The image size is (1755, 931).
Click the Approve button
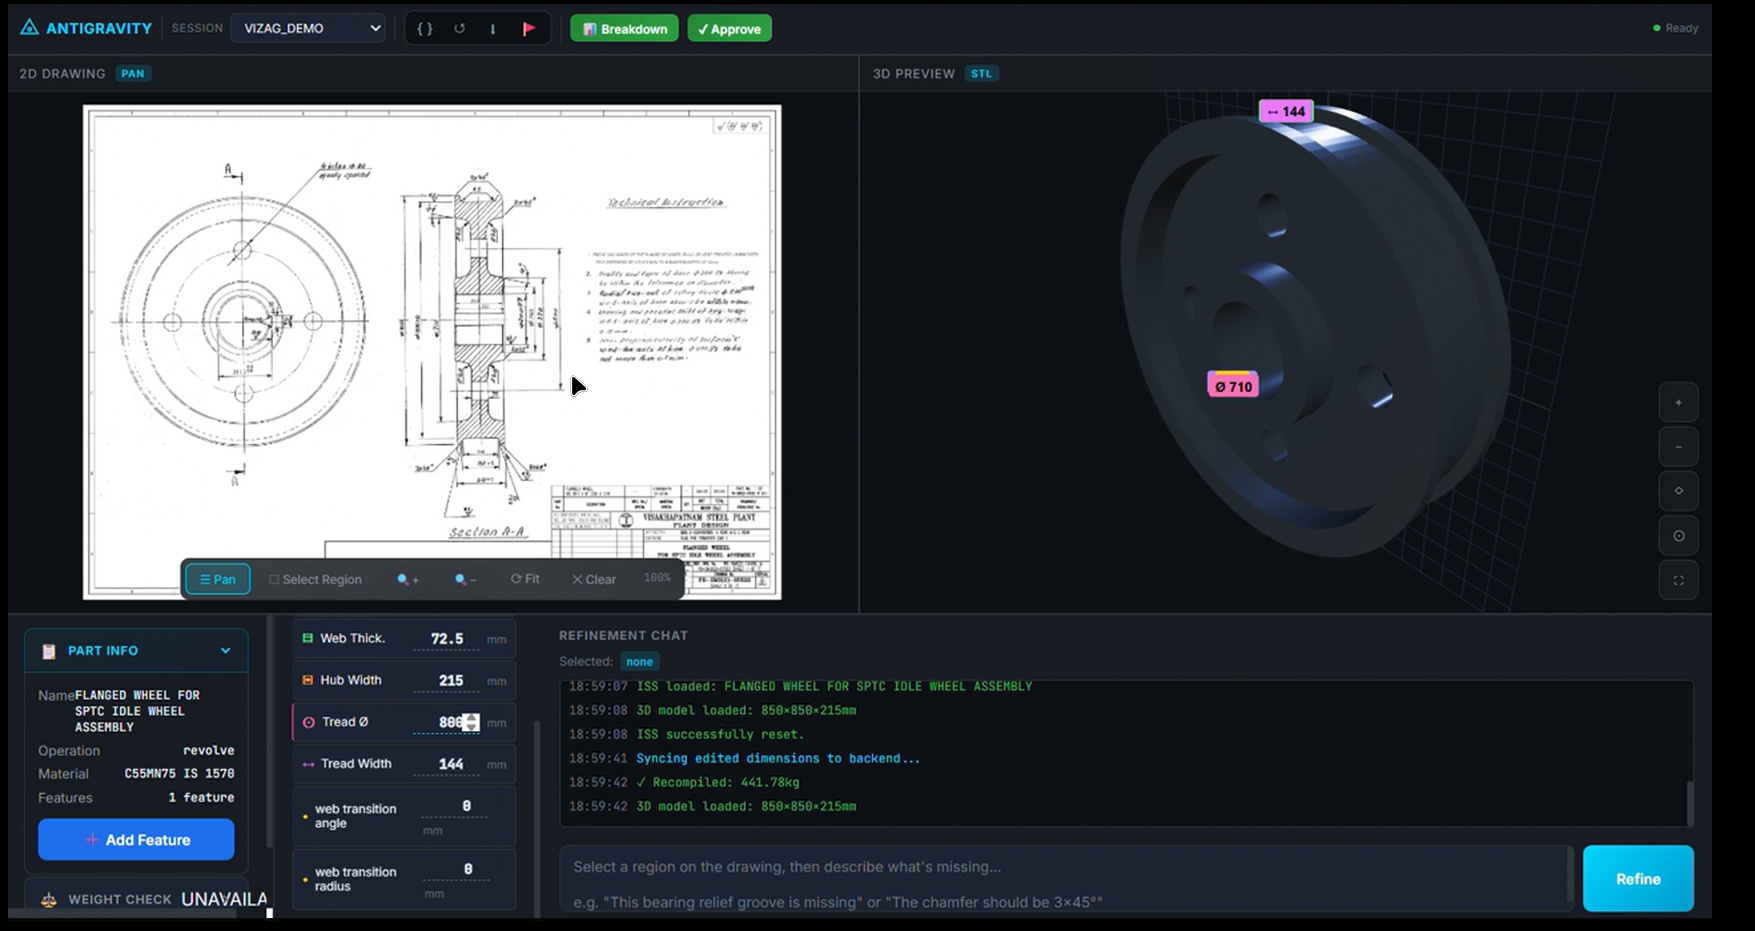pos(730,29)
